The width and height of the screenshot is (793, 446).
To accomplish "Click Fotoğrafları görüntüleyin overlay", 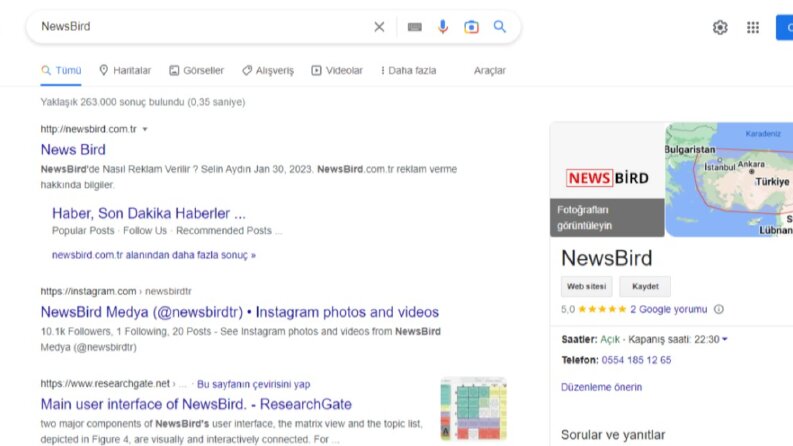I will [x=607, y=217].
